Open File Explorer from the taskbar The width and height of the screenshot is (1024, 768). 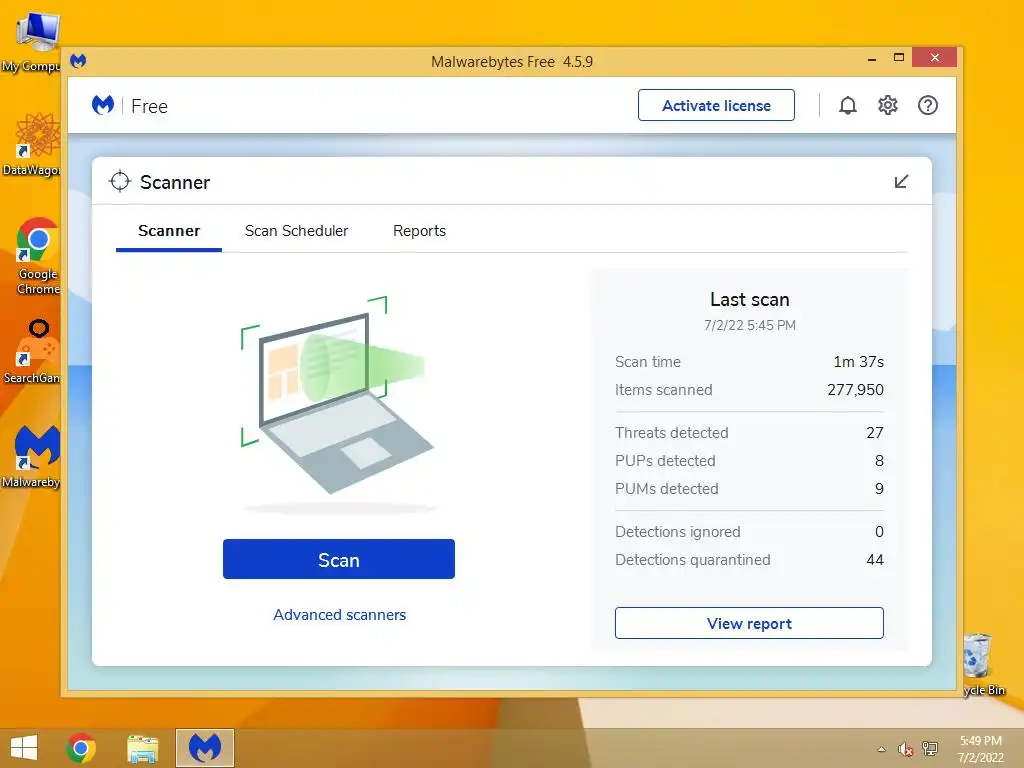142,748
